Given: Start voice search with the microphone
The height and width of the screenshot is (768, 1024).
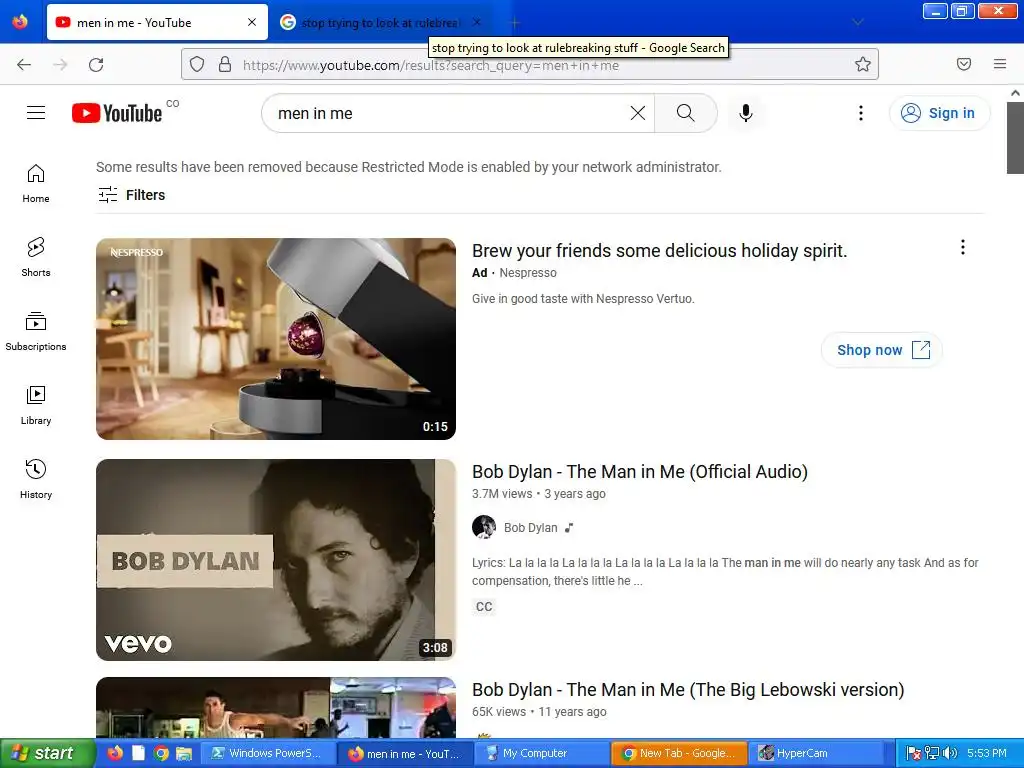Looking at the screenshot, I should [x=746, y=113].
